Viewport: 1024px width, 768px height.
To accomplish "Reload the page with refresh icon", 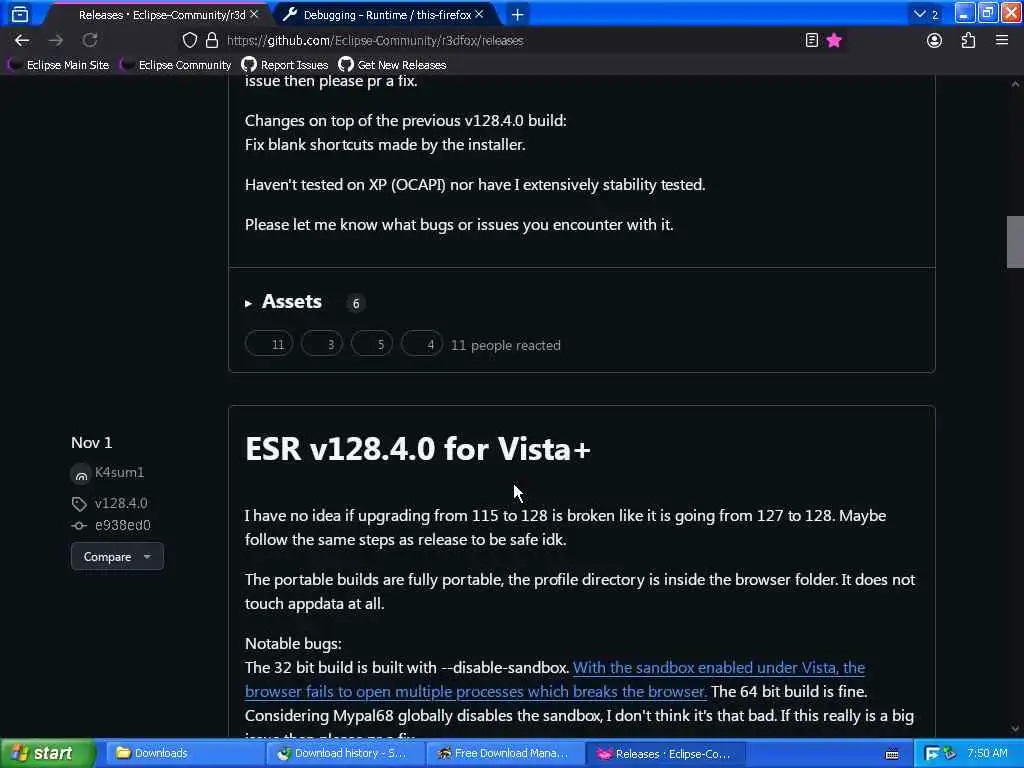I will coord(90,40).
